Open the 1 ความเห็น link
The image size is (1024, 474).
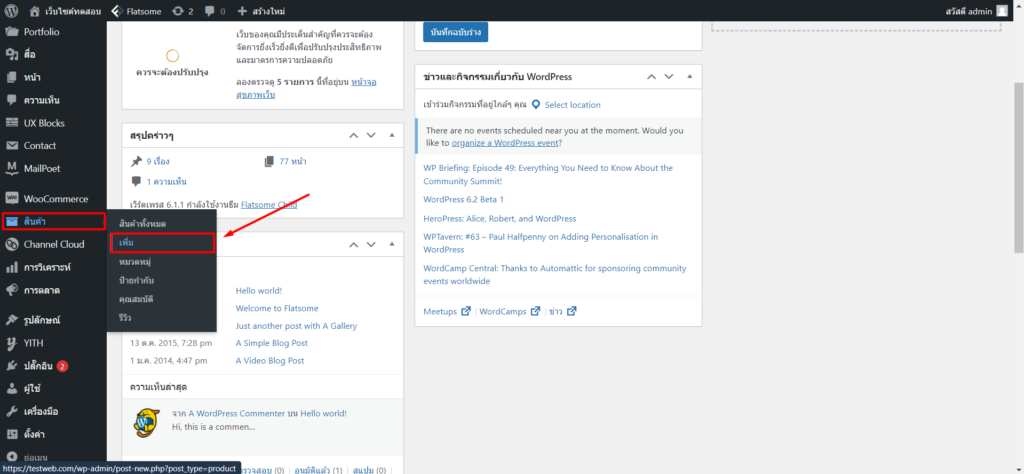click(166, 182)
